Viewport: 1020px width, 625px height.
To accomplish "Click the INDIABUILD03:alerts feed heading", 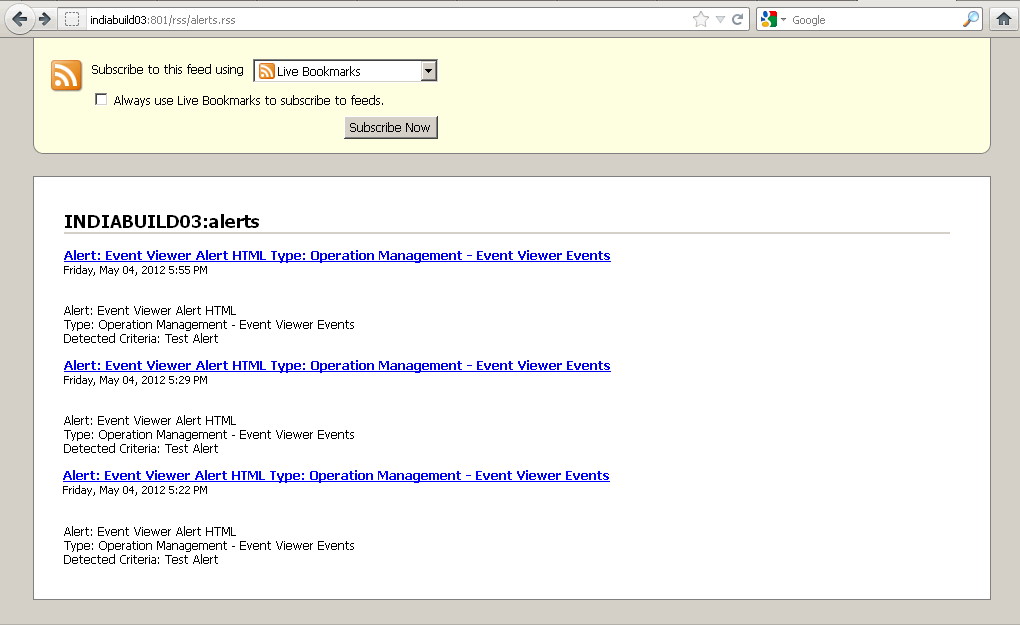I will pos(161,221).
